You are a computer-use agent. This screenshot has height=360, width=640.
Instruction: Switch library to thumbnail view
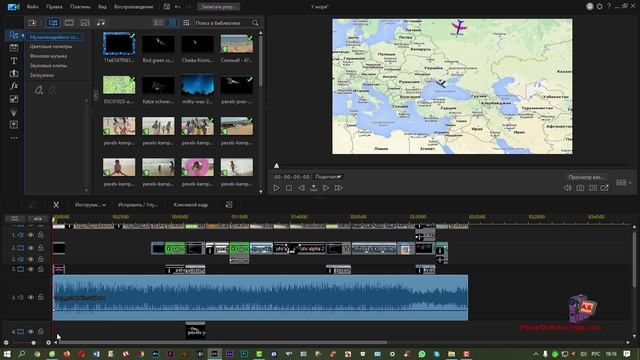pyautogui.click(x=173, y=23)
